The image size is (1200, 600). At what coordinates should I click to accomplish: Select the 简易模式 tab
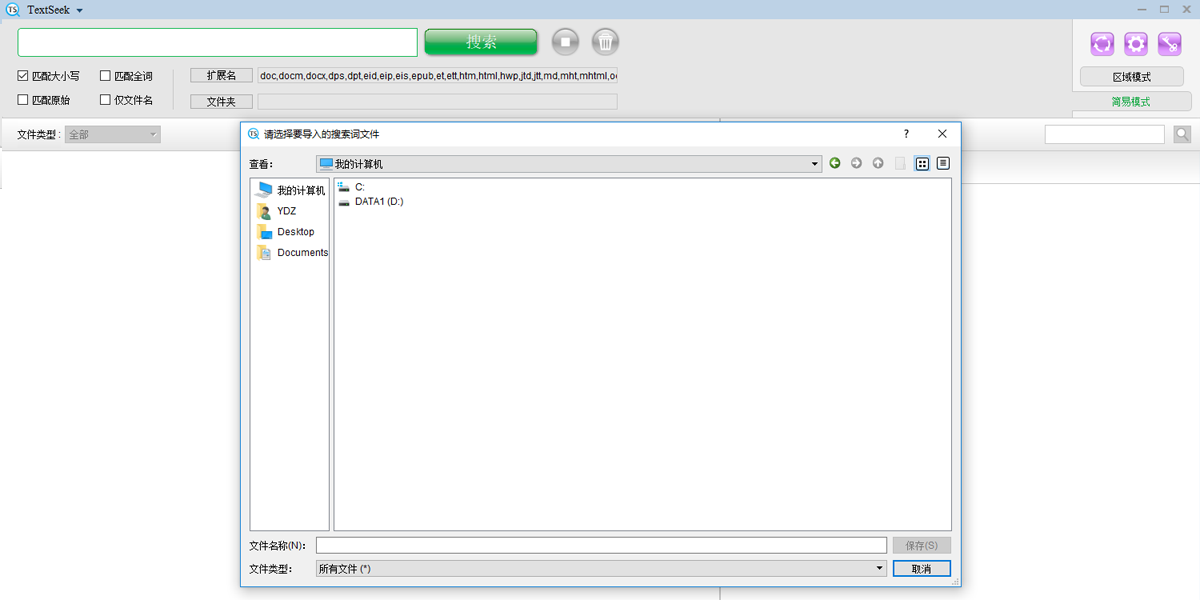(x=1132, y=101)
